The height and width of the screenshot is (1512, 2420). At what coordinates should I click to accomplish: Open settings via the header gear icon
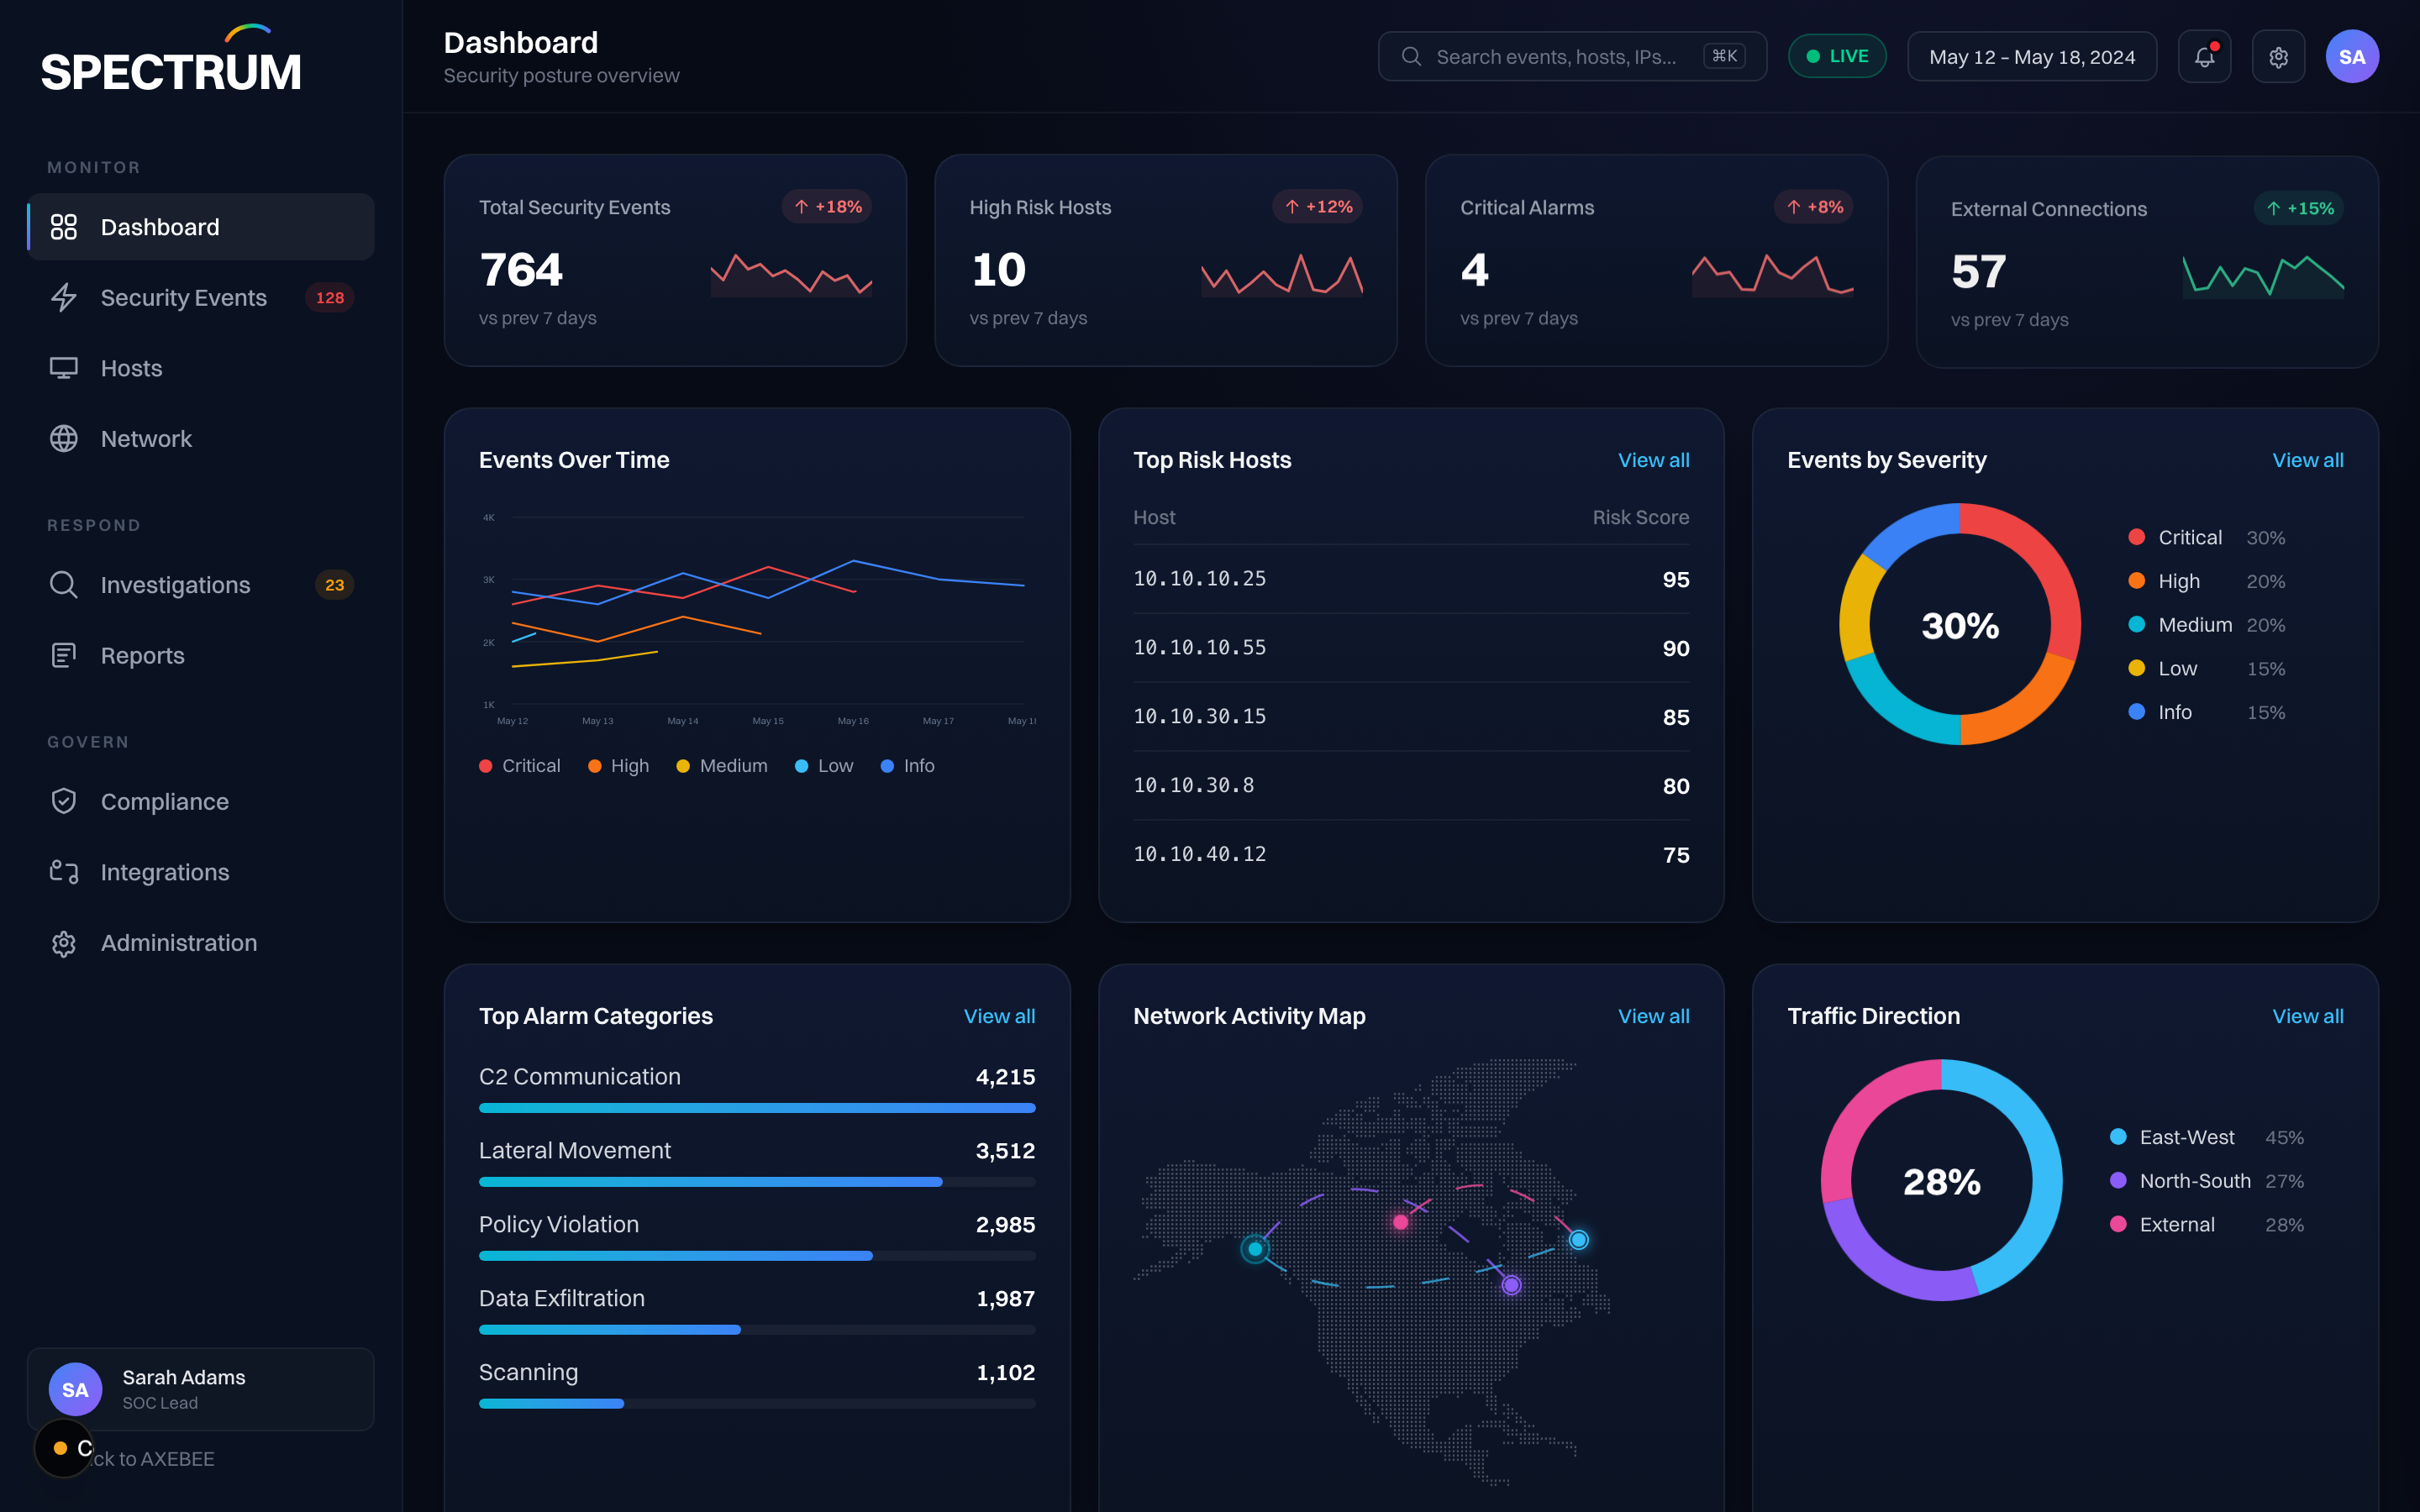(2278, 57)
